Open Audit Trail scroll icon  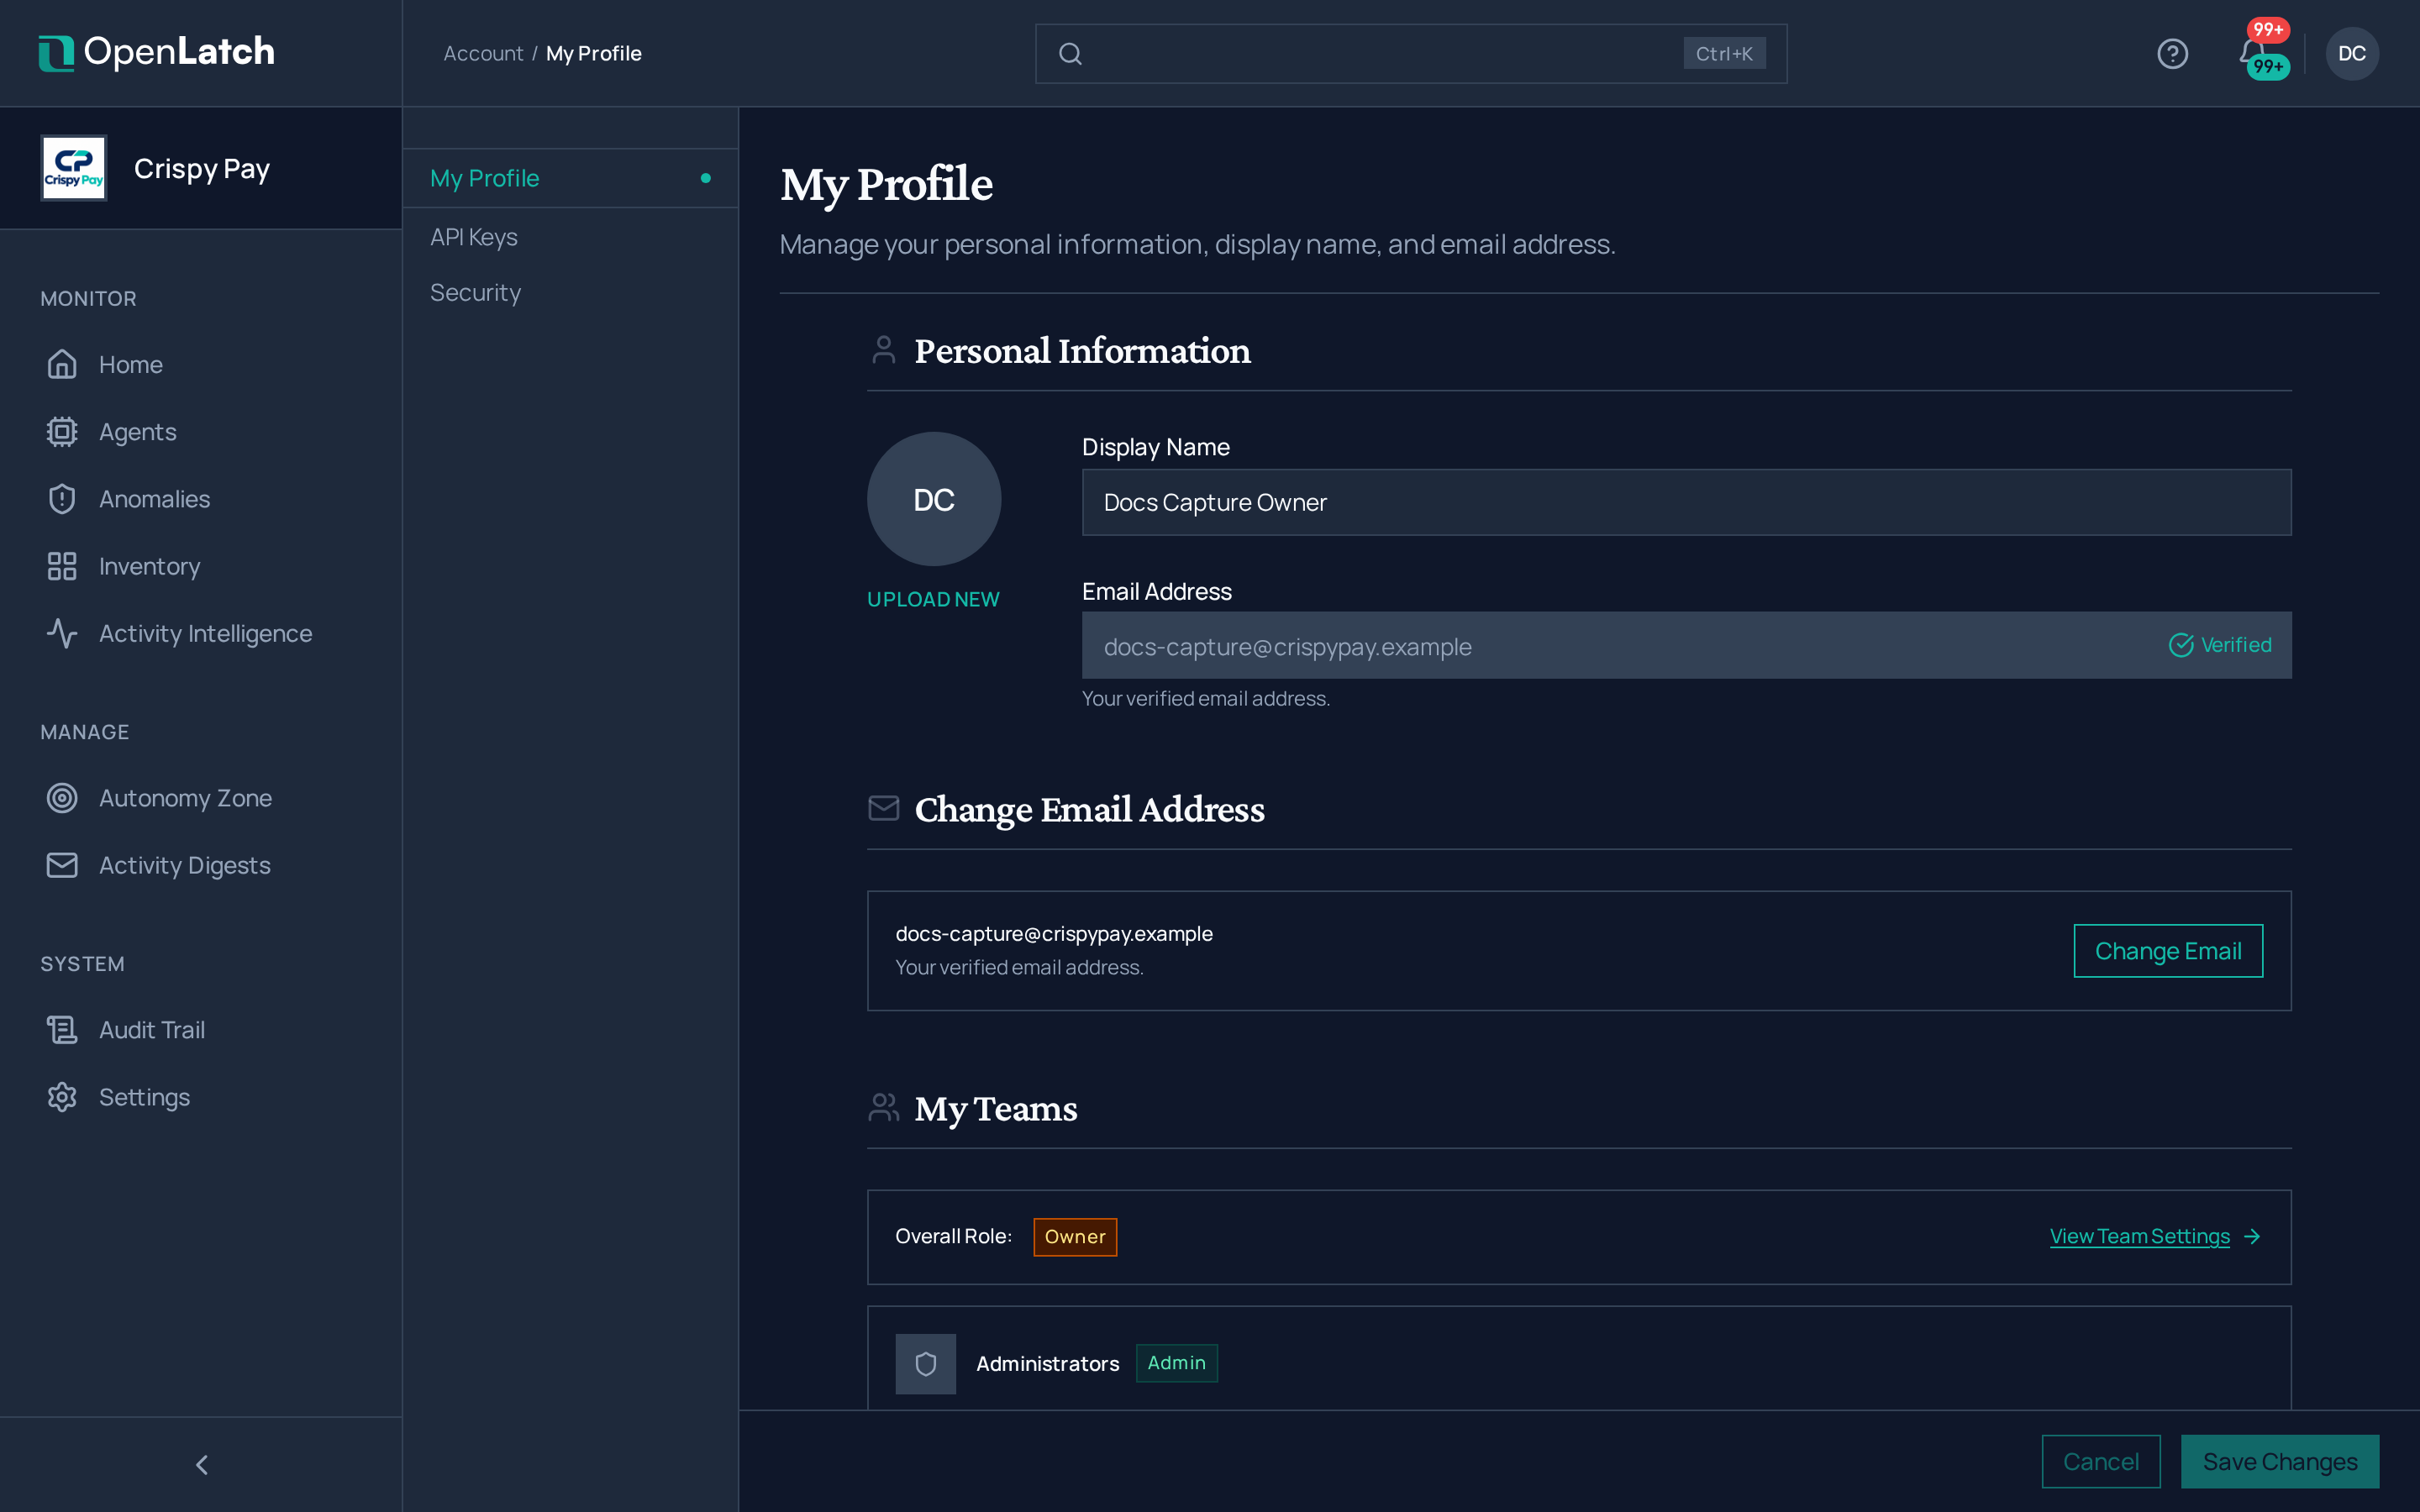pyautogui.click(x=62, y=1029)
